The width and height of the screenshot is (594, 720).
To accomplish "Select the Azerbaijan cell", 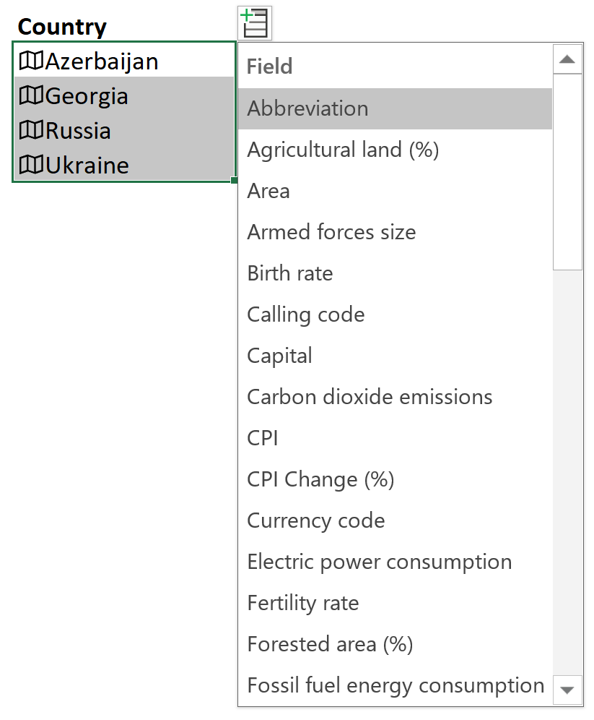I will [x=124, y=60].
